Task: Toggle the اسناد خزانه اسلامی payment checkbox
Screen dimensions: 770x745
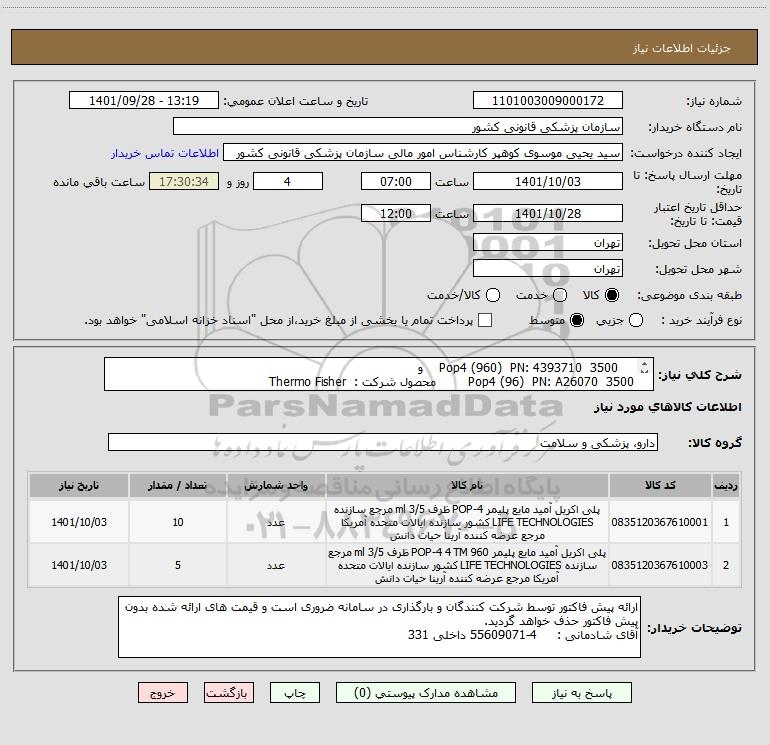Action: [485, 320]
